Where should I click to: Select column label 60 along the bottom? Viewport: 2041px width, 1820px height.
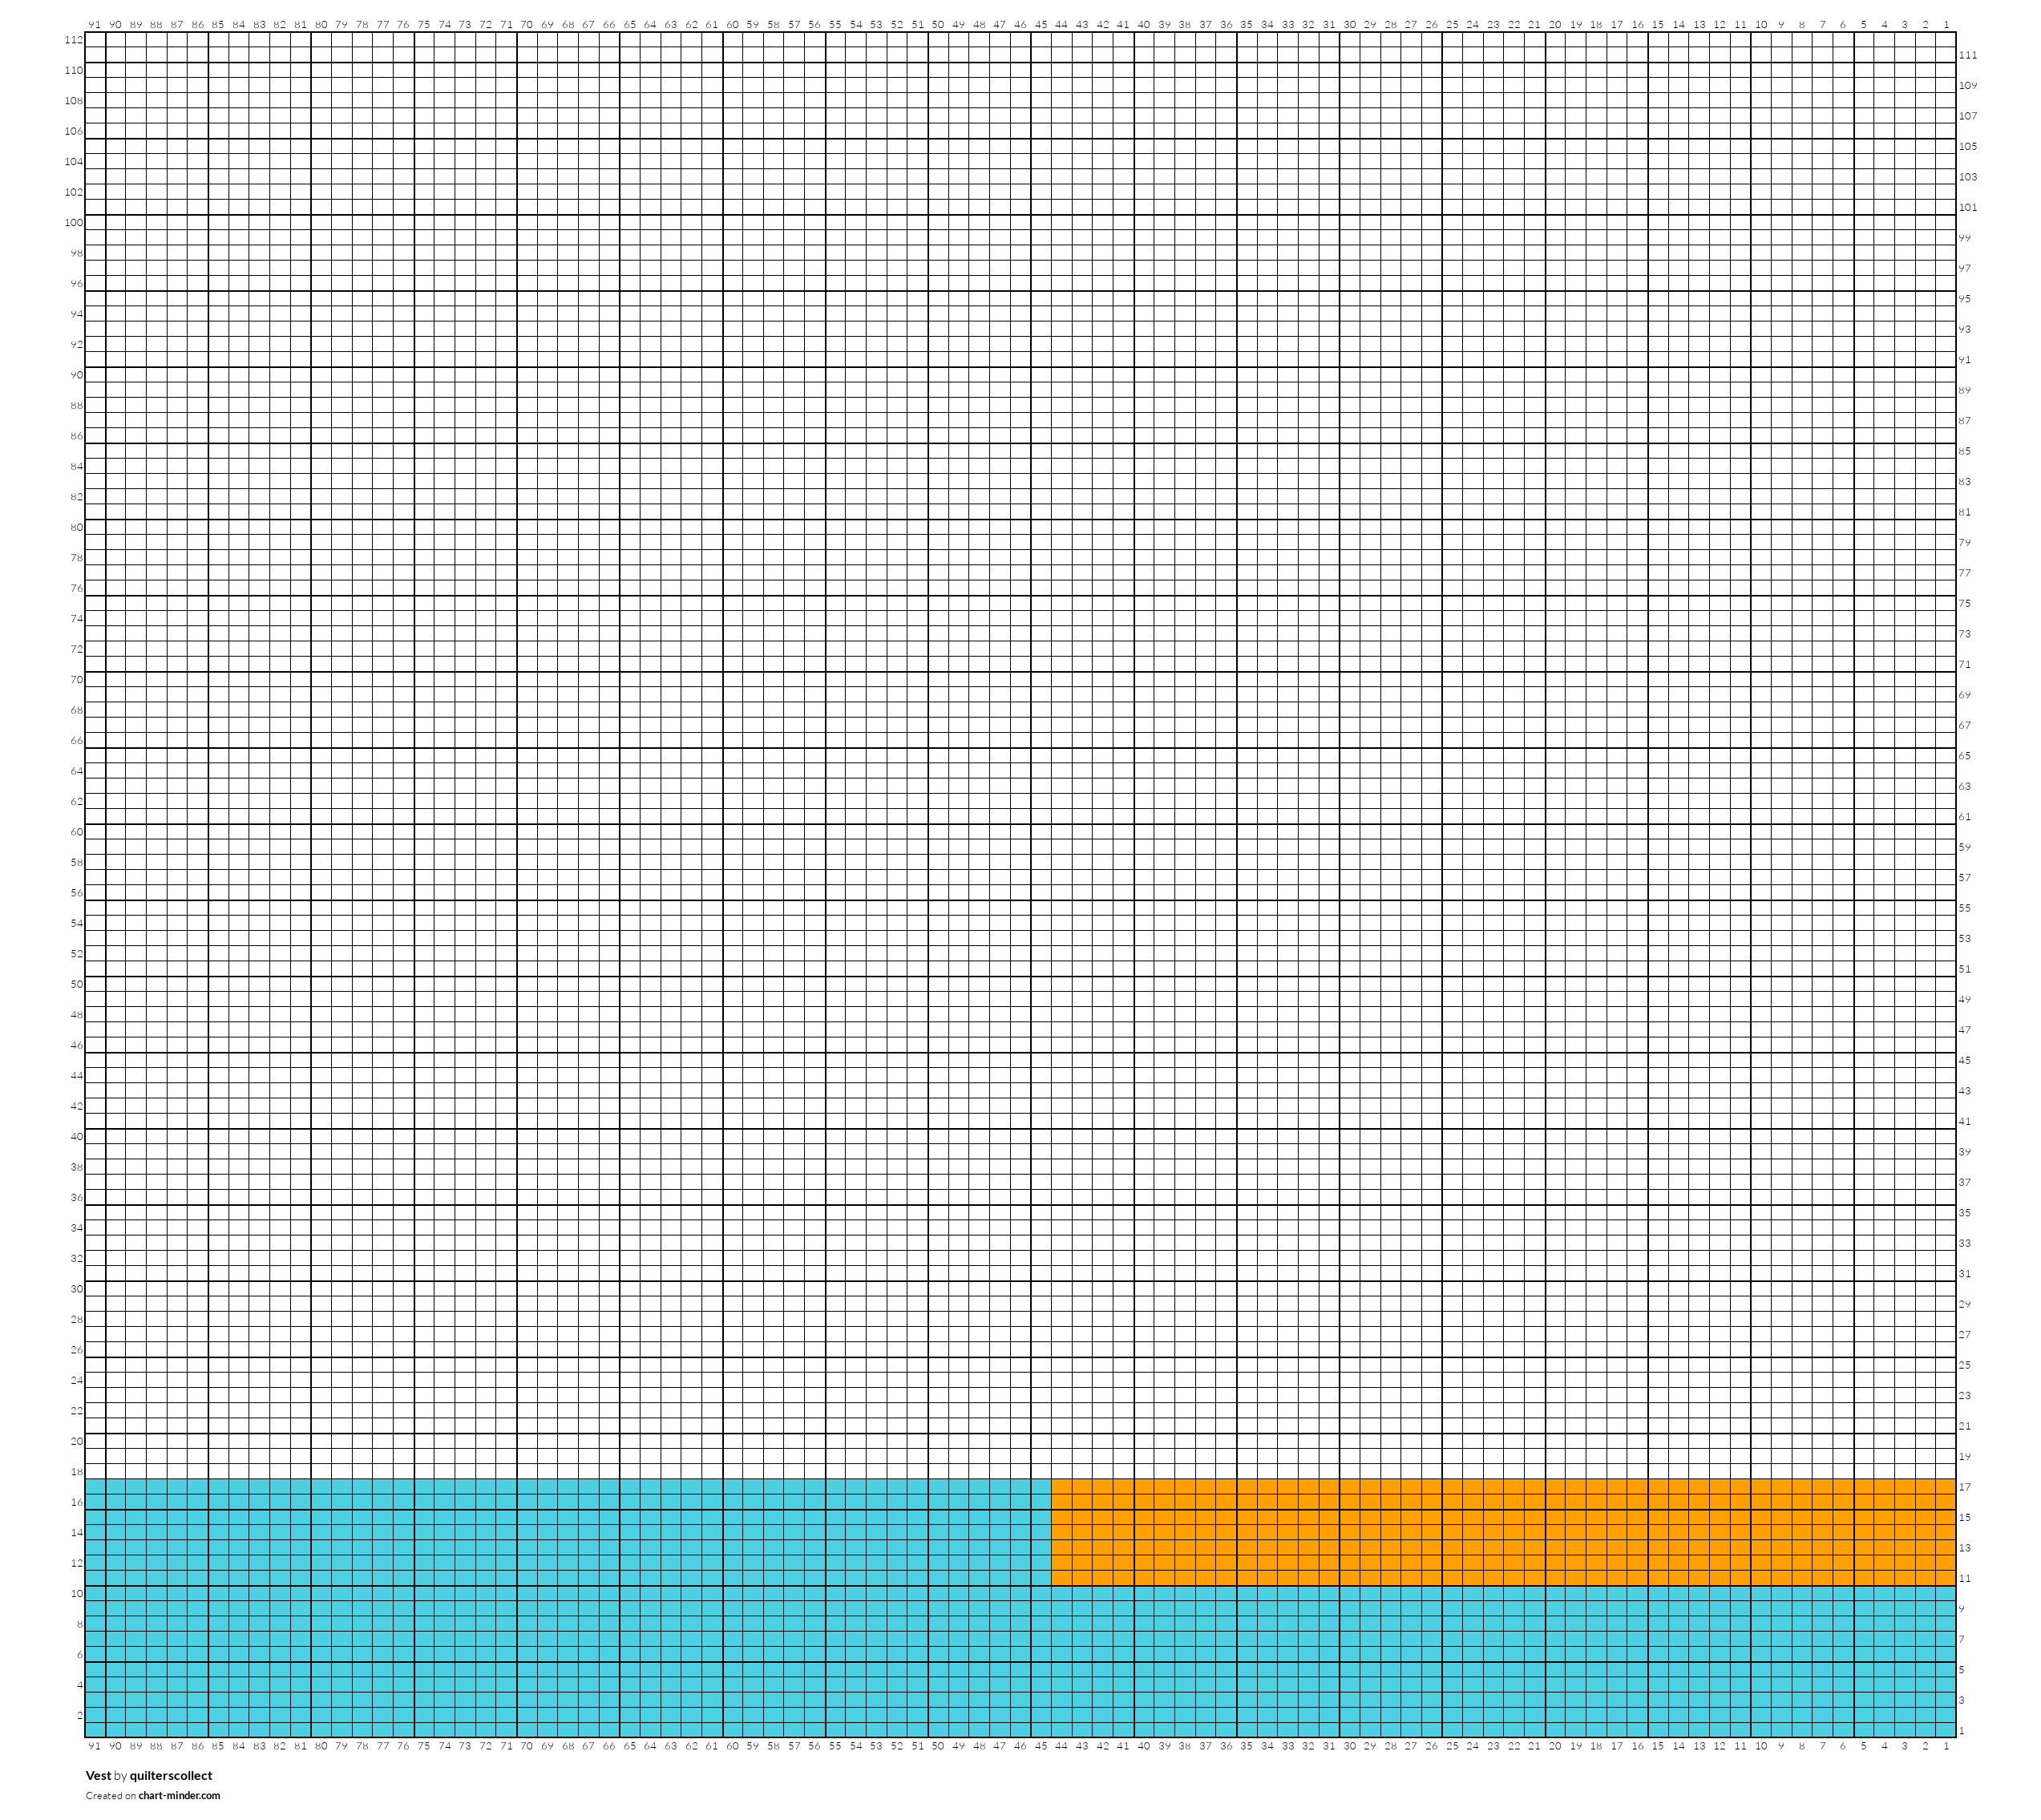tap(732, 1746)
